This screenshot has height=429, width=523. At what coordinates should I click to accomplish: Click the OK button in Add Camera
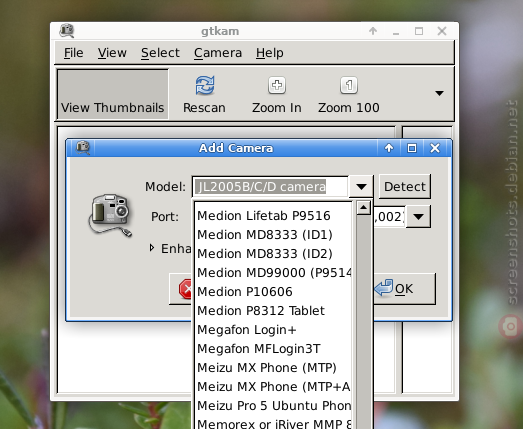pyautogui.click(x=404, y=289)
